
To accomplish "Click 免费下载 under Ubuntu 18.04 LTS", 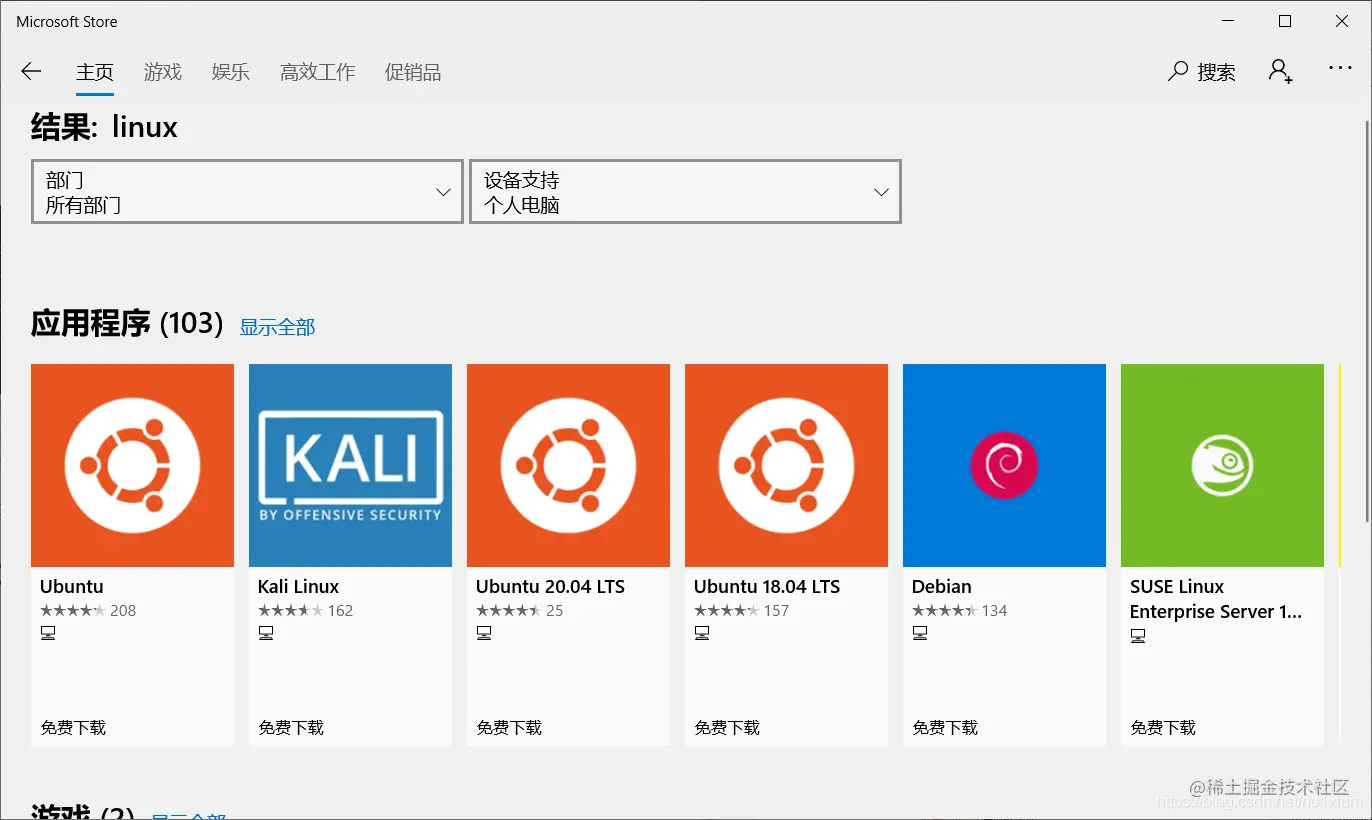I will pos(727,727).
